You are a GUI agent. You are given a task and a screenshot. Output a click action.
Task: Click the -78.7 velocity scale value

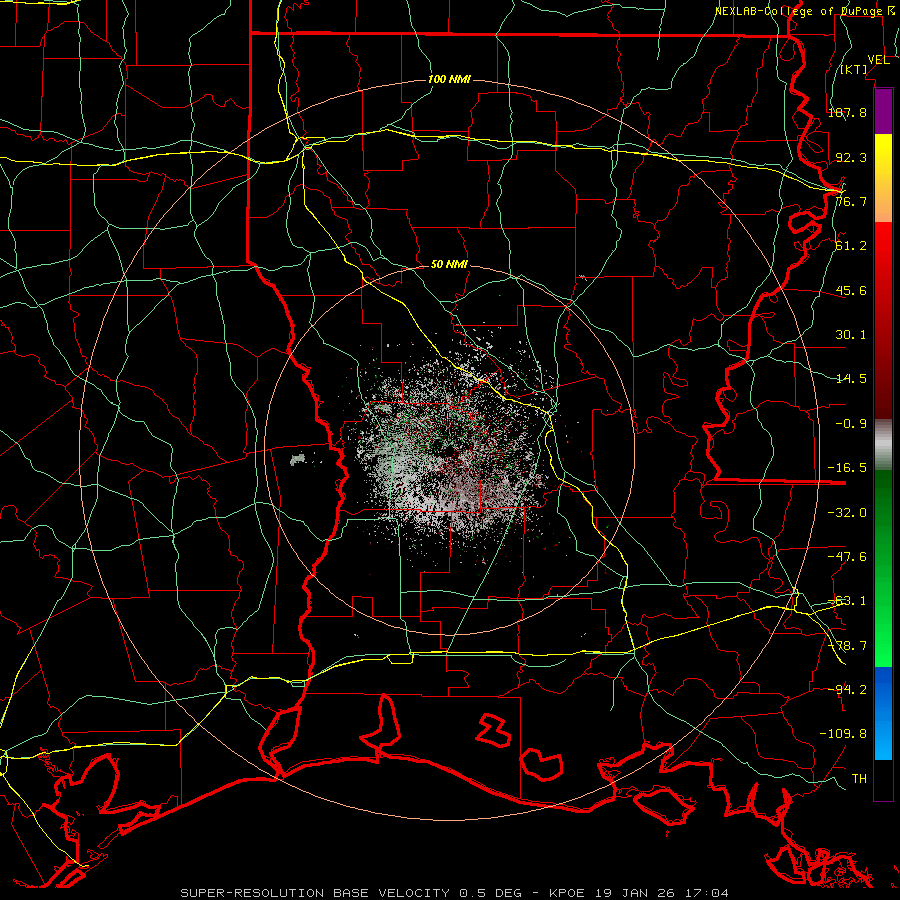coord(847,645)
